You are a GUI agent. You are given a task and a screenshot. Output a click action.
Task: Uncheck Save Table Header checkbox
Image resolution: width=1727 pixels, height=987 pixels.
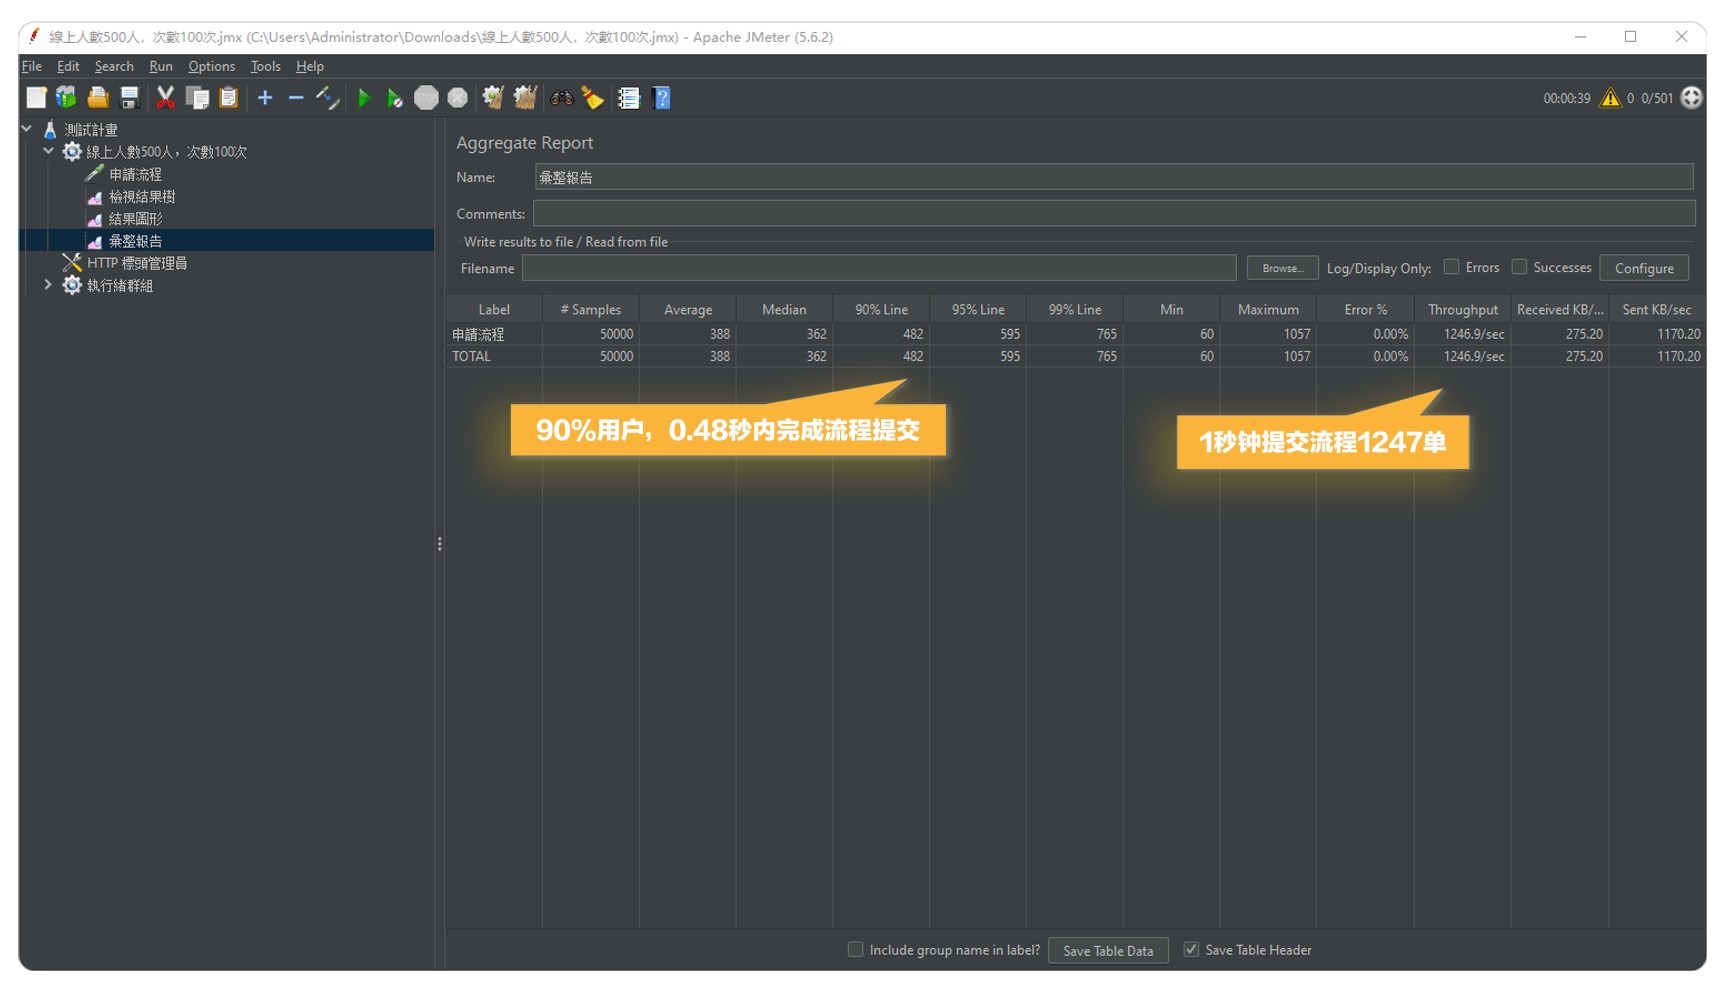[1191, 949]
